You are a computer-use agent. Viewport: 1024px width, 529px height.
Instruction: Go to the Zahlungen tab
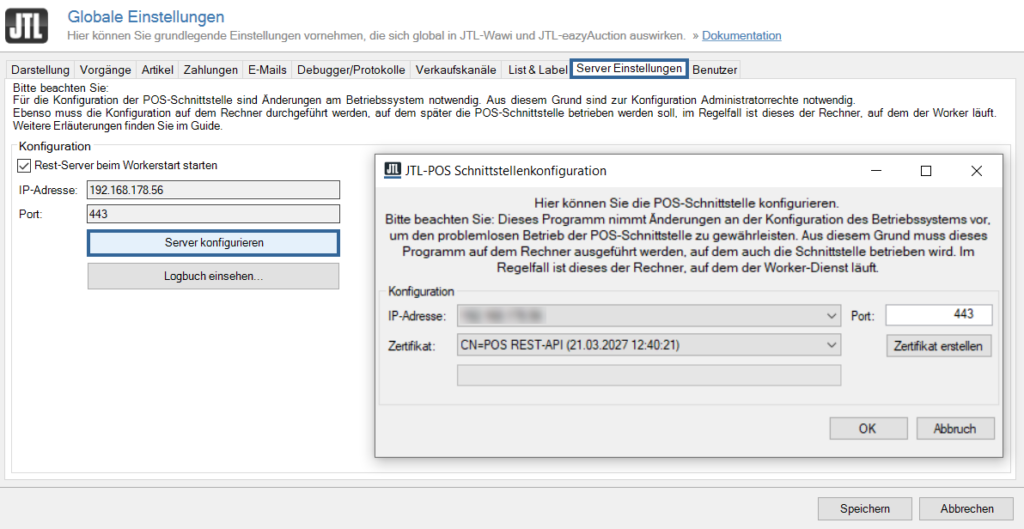[x=211, y=70]
